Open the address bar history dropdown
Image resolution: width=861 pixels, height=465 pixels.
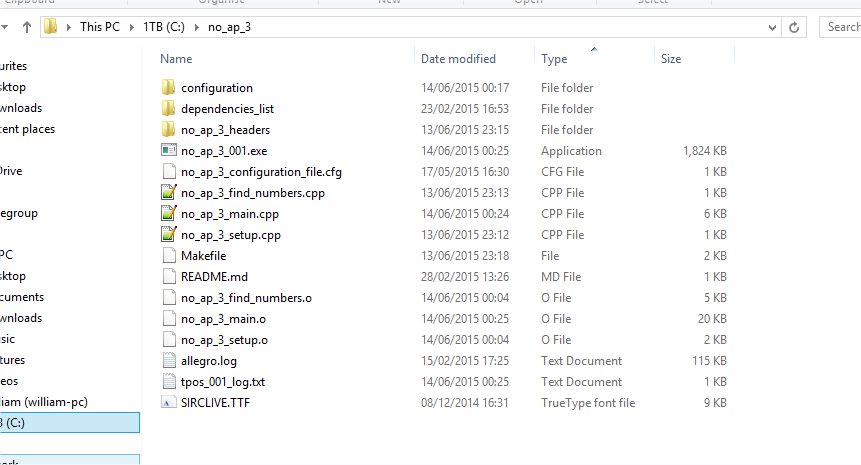pyautogui.click(x=772, y=27)
